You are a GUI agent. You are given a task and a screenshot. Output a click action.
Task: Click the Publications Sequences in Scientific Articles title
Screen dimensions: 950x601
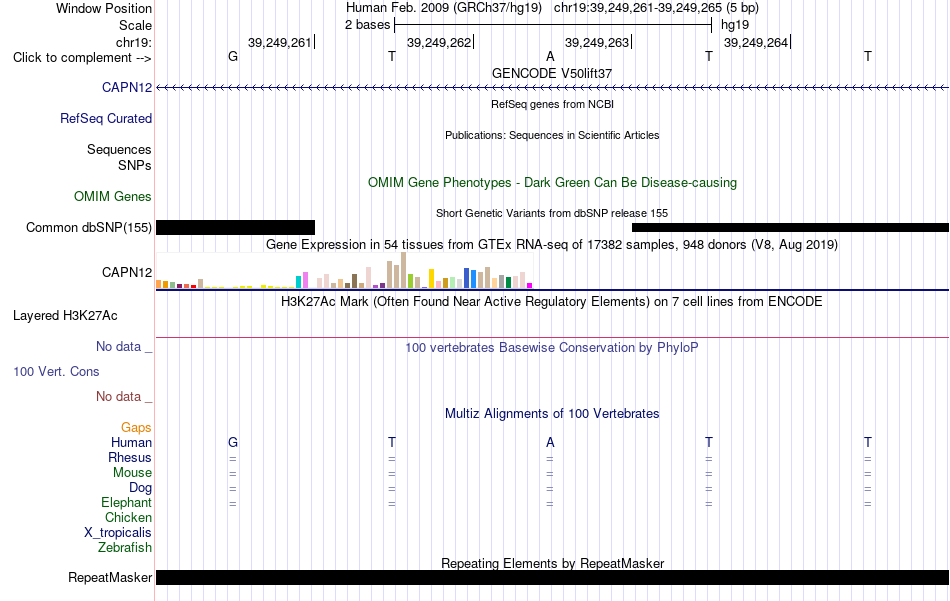pyautogui.click(x=552, y=135)
